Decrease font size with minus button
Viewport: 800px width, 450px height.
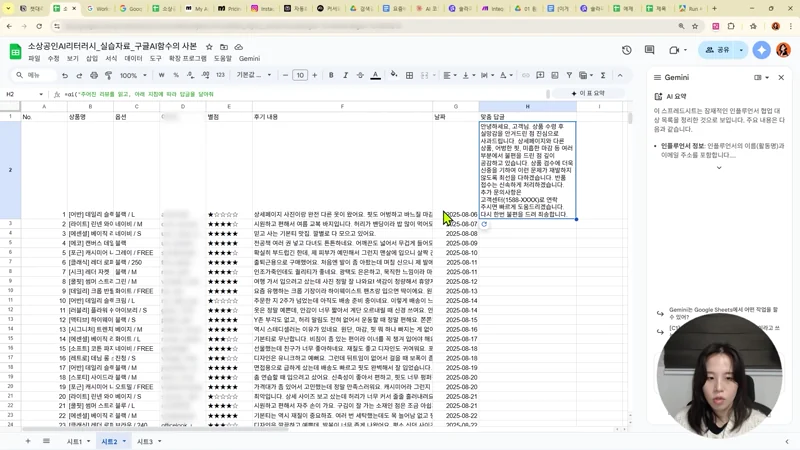pyautogui.click(x=285, y=76)
